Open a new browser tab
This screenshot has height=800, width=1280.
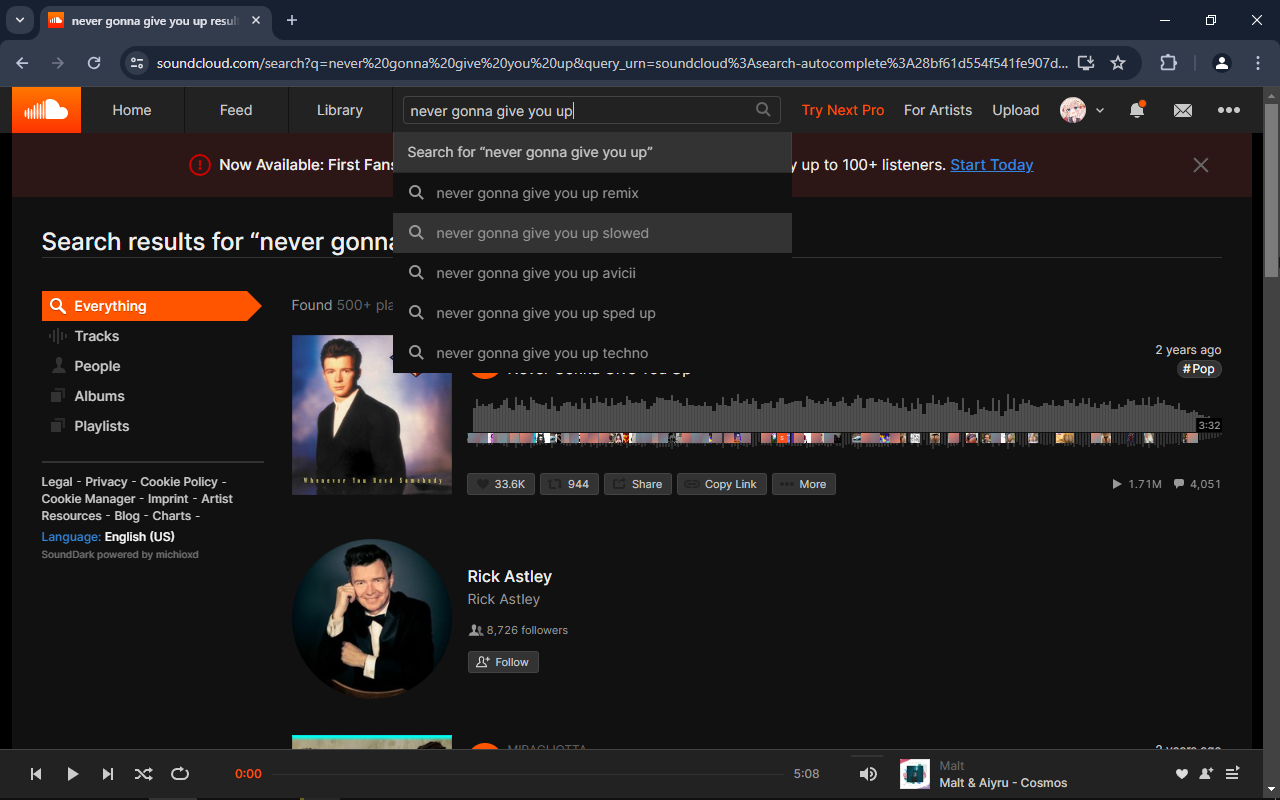point(292,20)
